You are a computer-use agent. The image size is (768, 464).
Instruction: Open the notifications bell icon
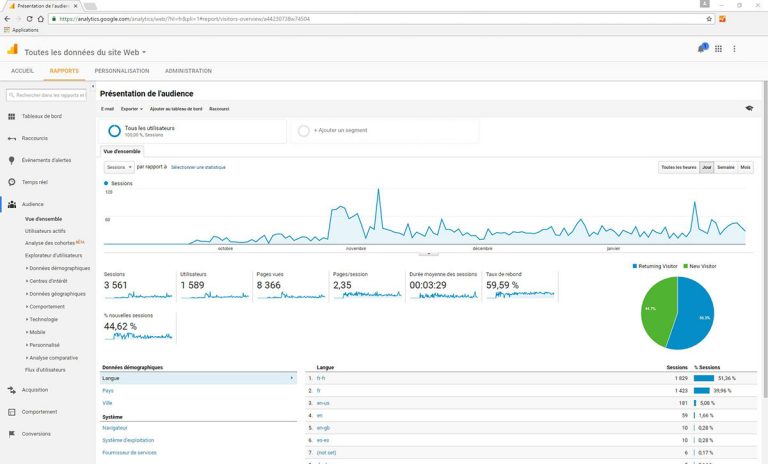(x=702, y=49)
